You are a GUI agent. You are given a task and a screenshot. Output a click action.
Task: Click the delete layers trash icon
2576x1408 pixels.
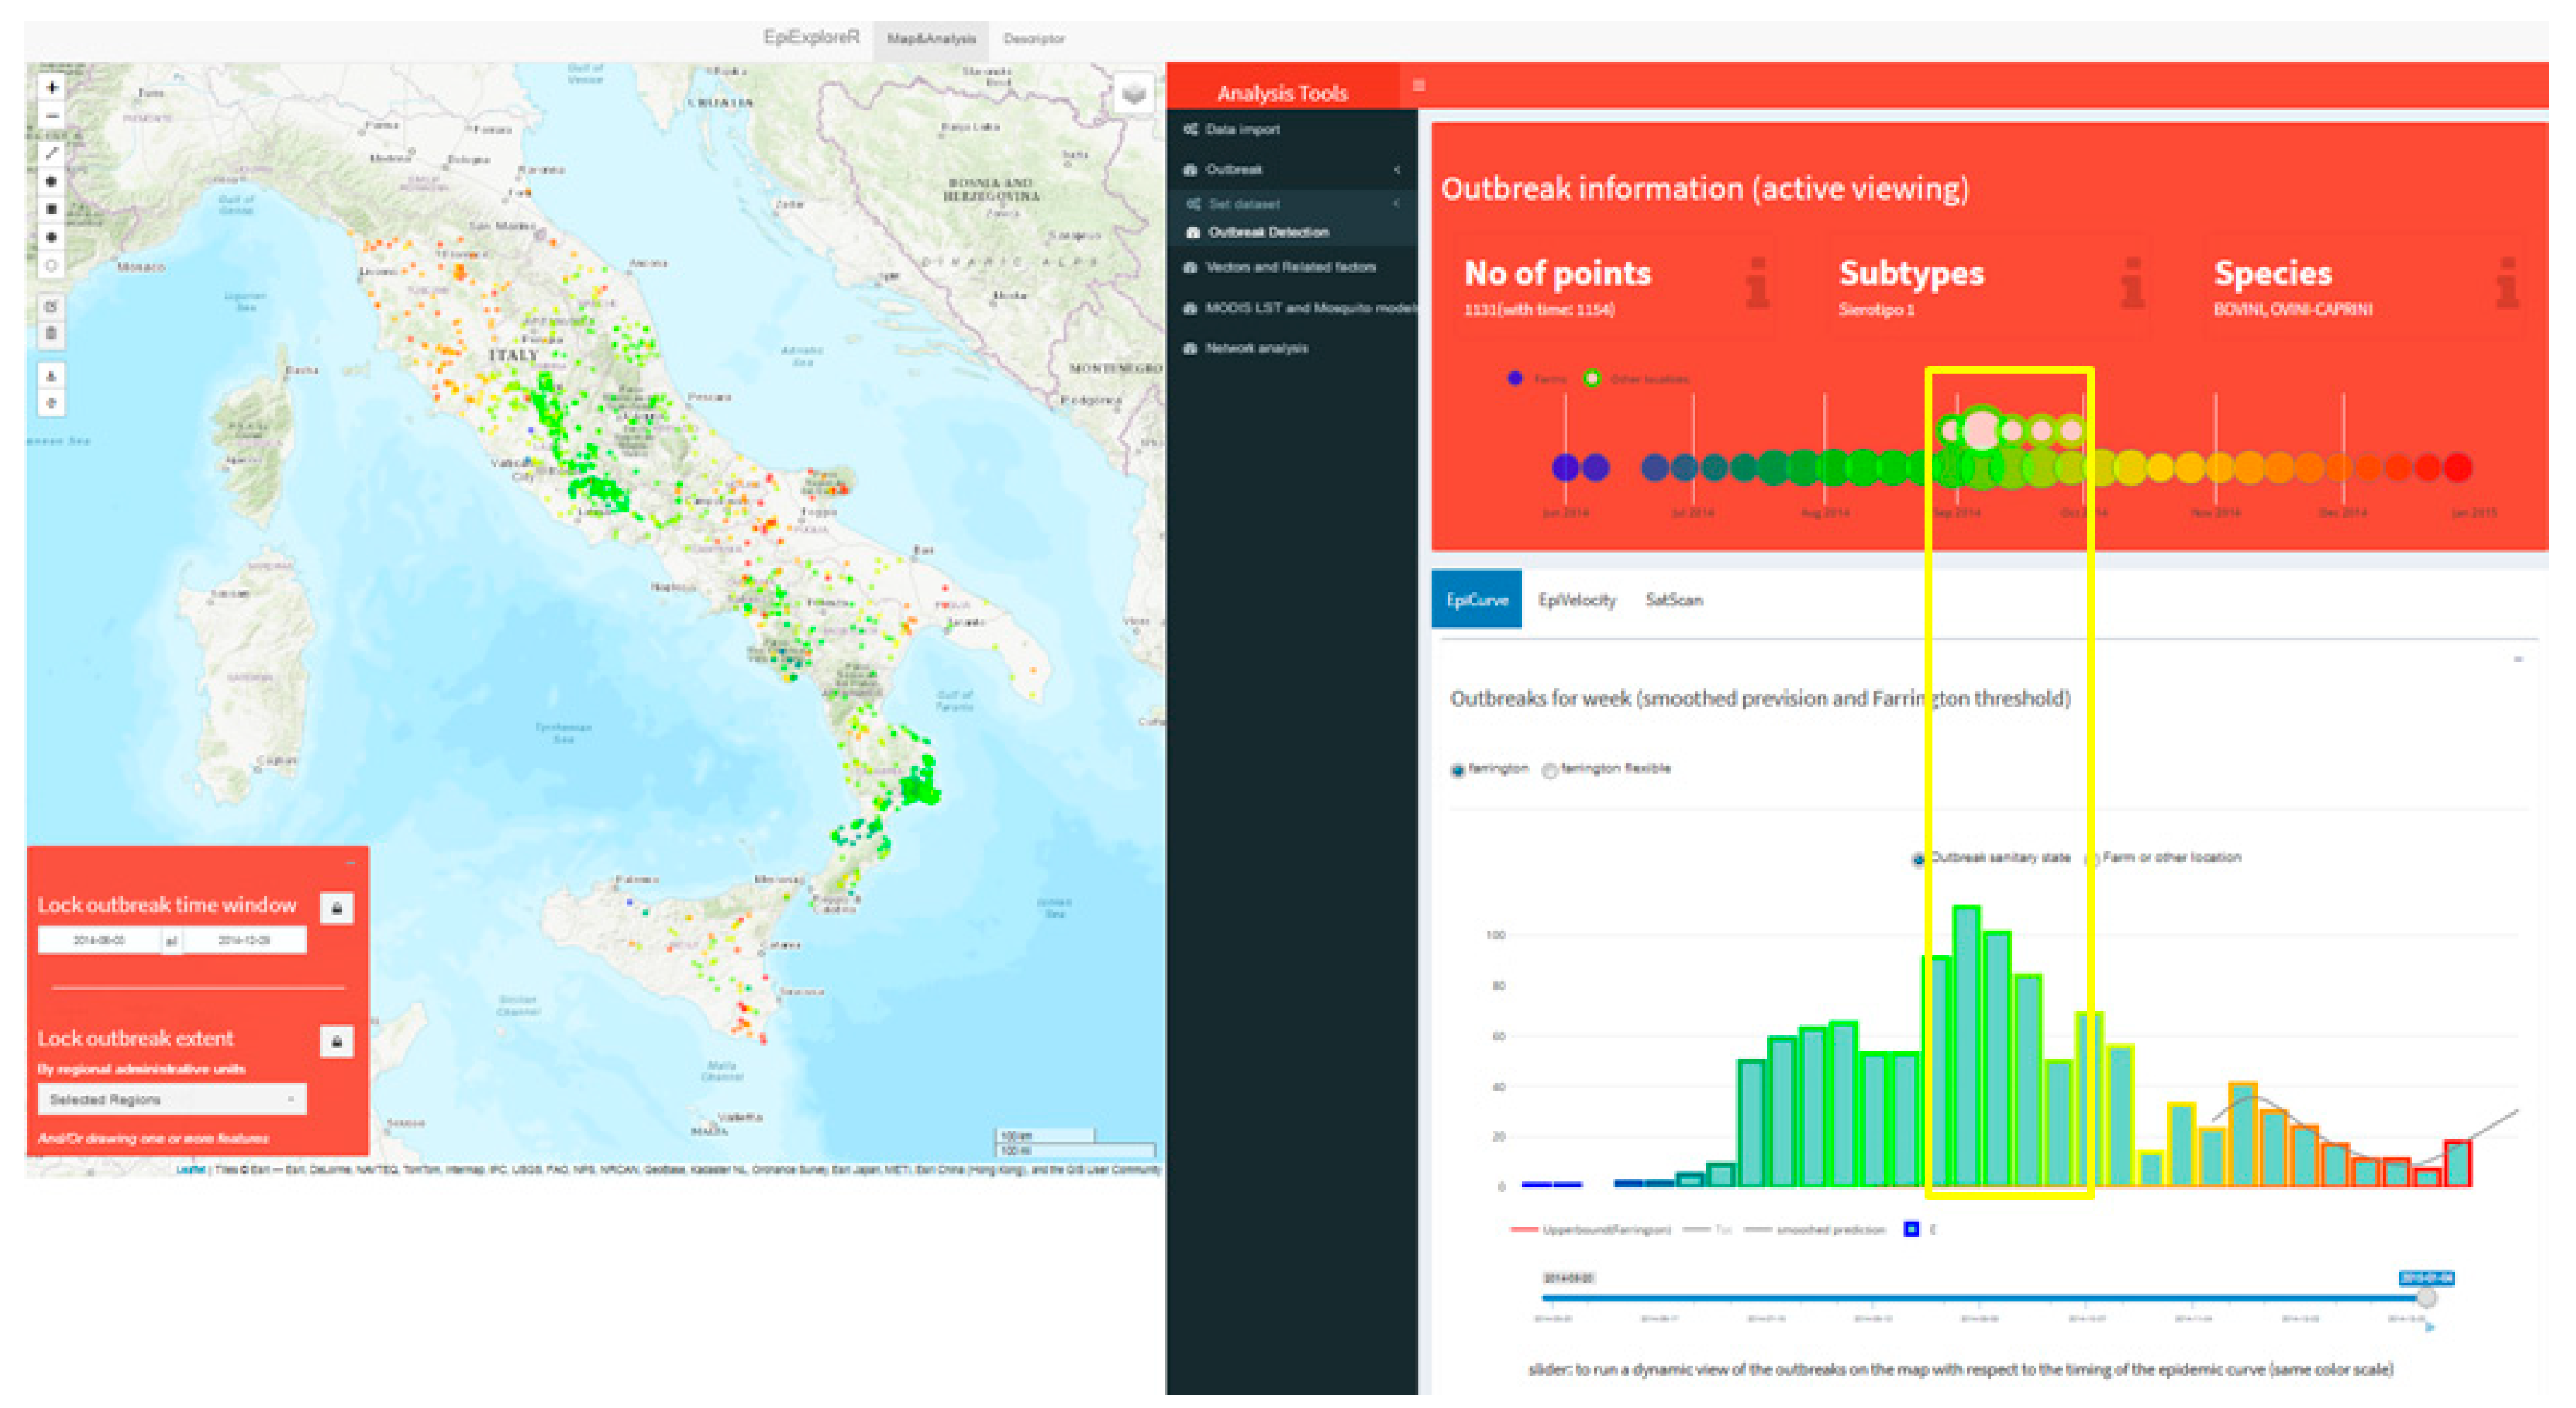52,334
